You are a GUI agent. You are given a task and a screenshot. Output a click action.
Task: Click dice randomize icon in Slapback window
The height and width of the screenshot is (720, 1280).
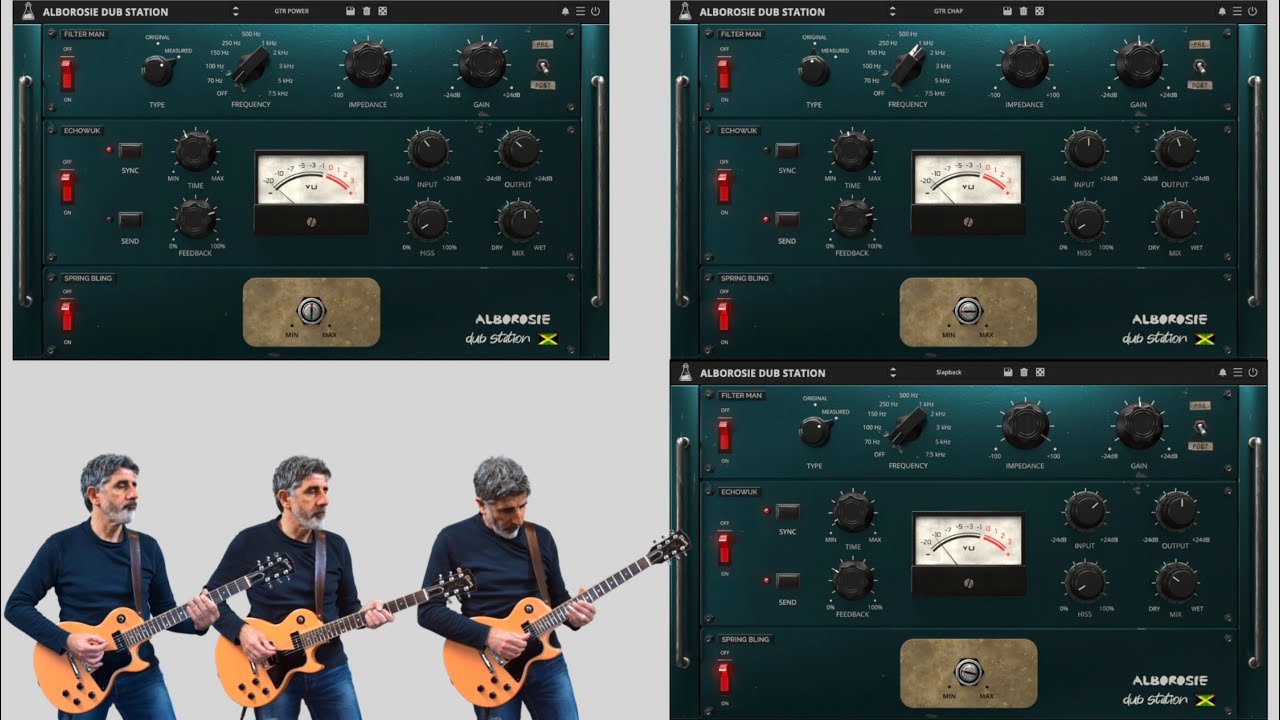1040,372
